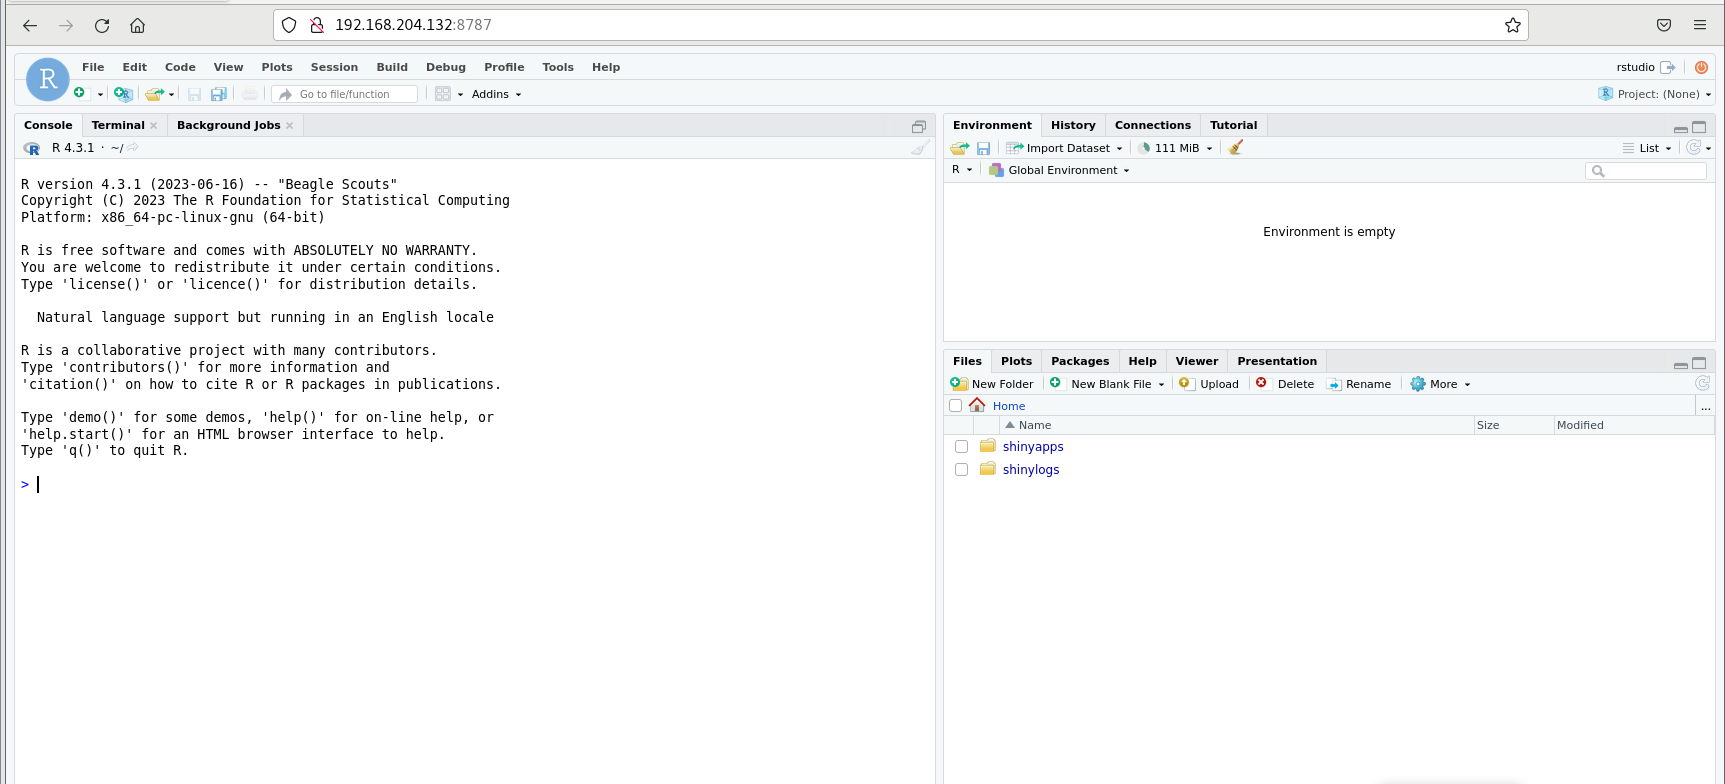Open the shinyapps folder link
The height and width of the screenshot is (784, 1725).
point(1033,447)
